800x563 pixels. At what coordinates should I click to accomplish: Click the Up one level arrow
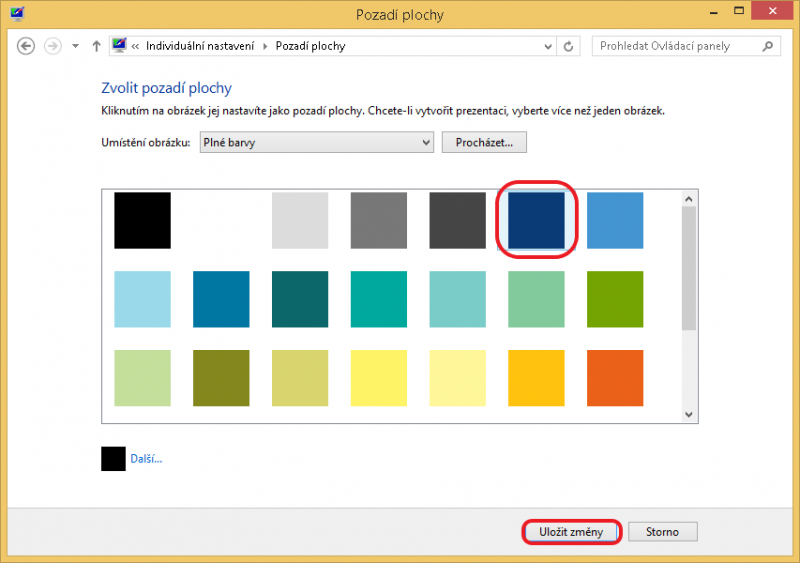[96, 46]
